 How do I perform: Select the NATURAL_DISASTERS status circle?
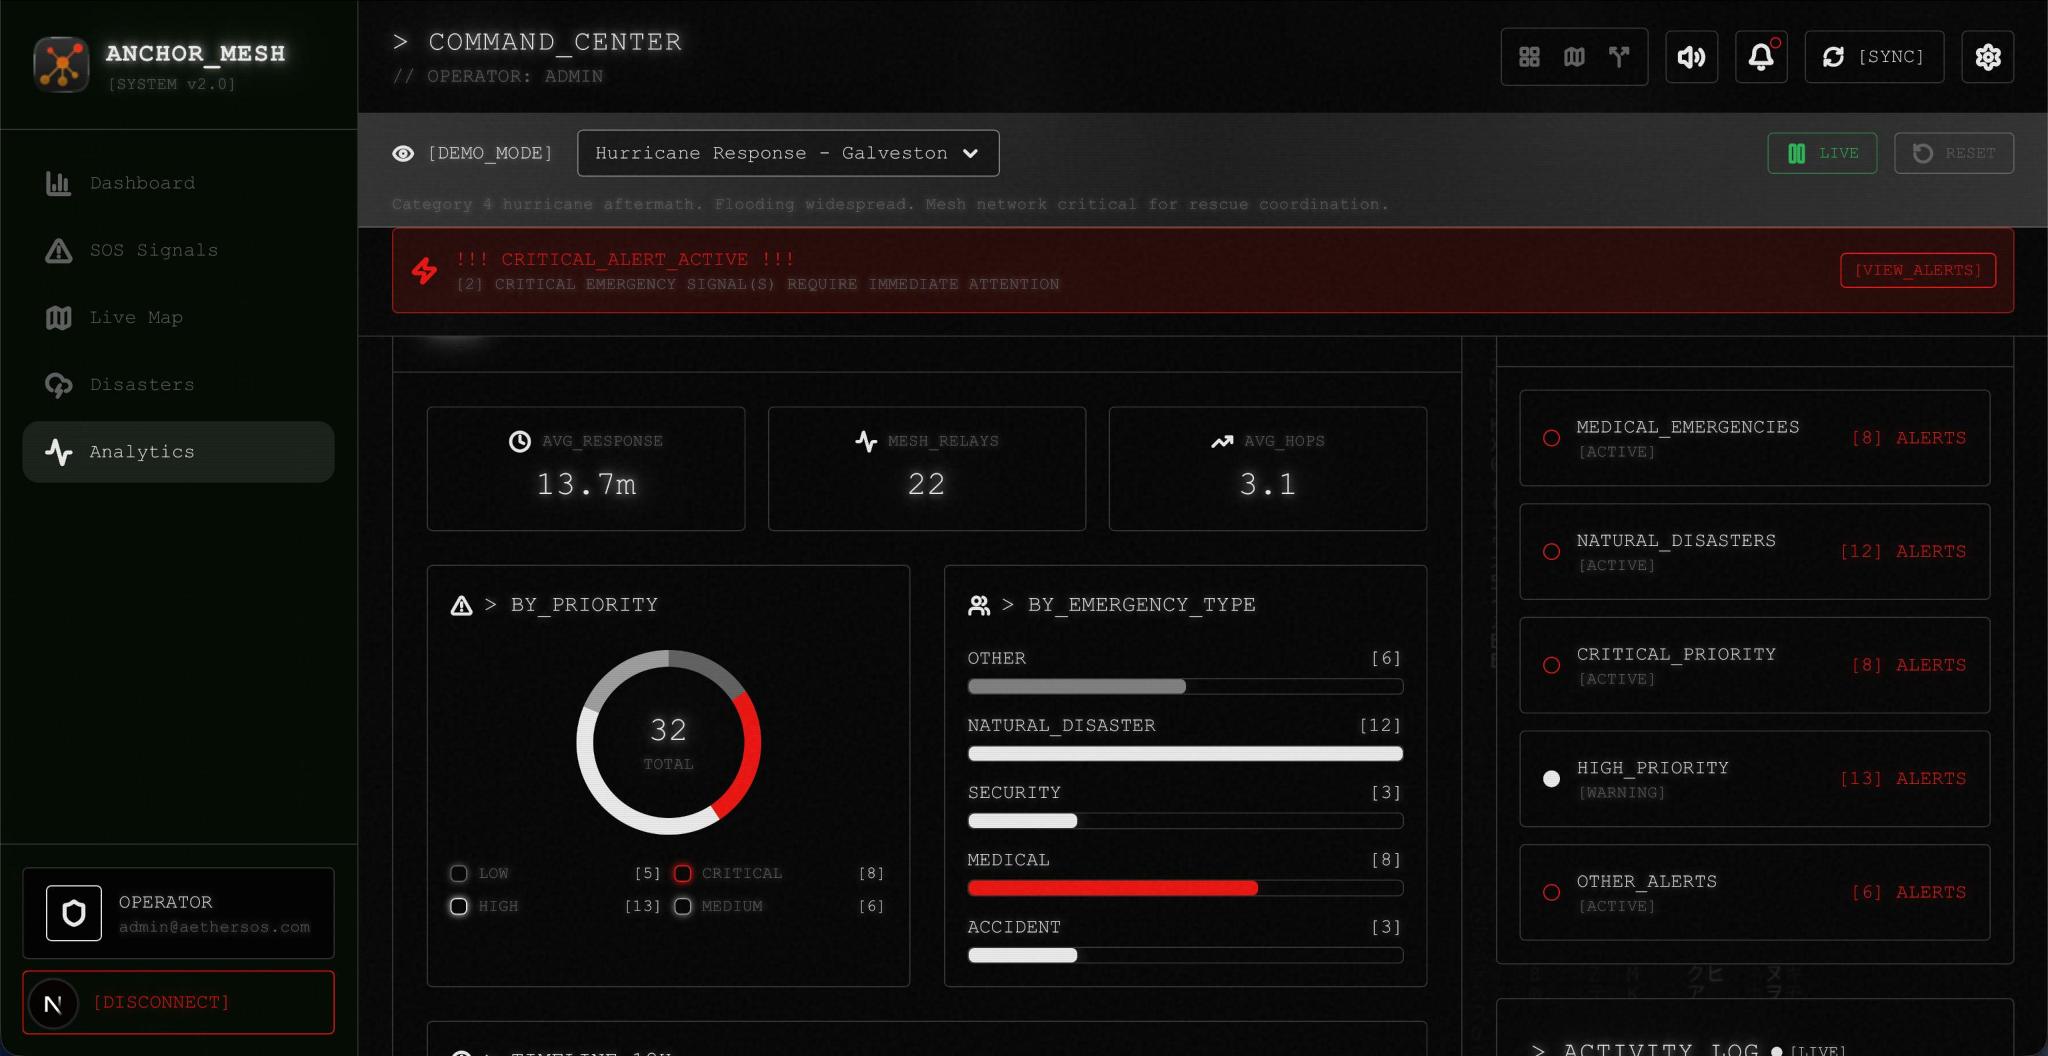[1551, 552]
